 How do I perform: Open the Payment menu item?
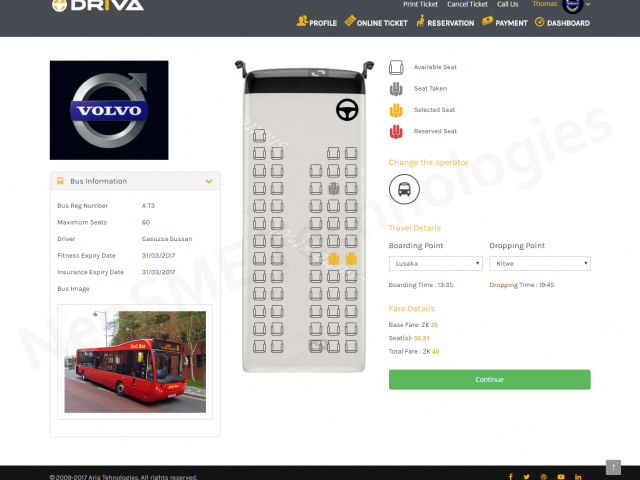505,22
